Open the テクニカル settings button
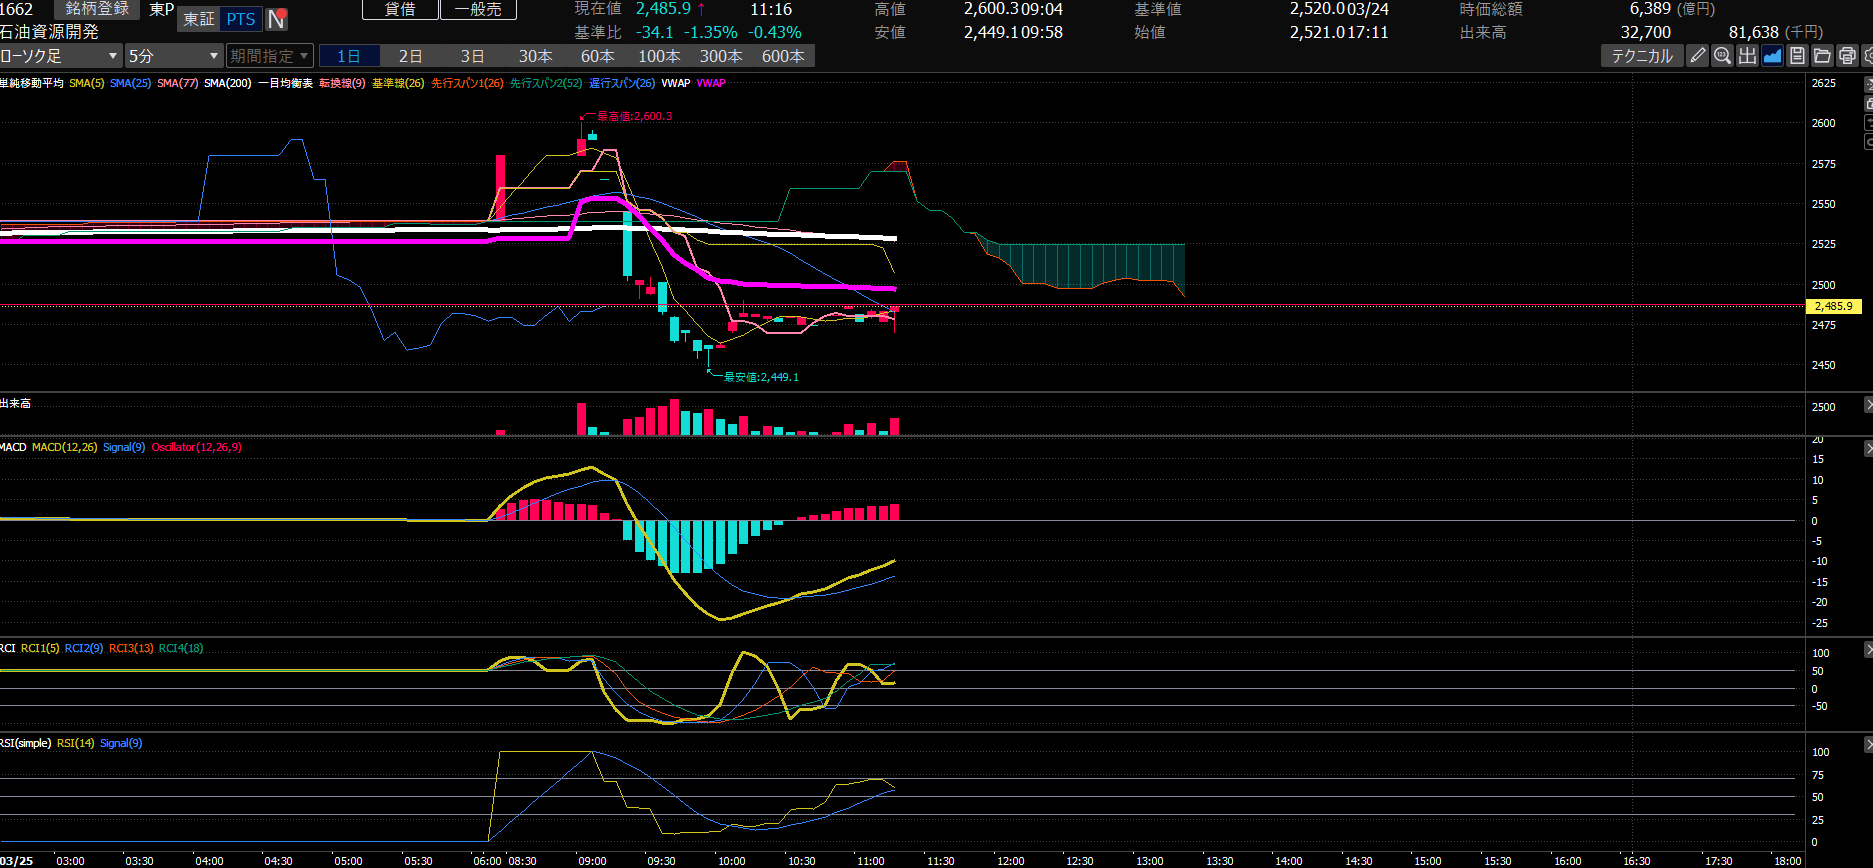1873x868 pixels. coord(1642,56)
